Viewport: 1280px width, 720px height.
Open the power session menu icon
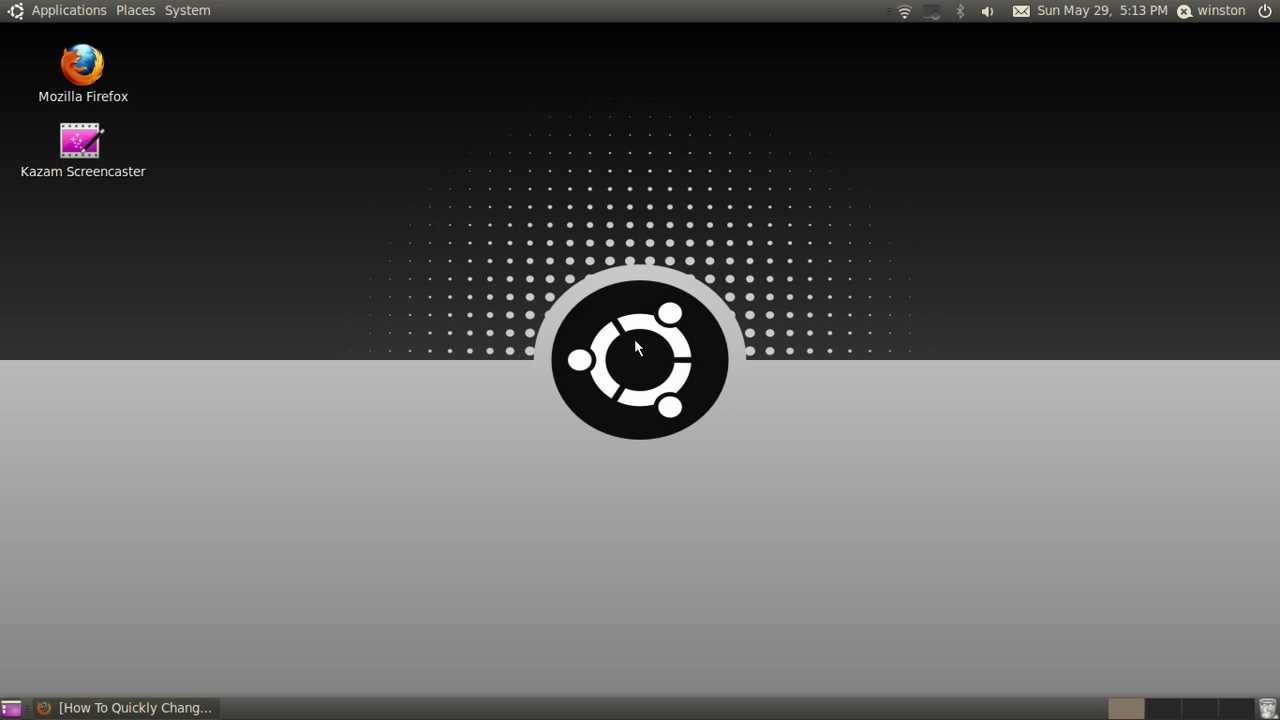(1265, 11)
